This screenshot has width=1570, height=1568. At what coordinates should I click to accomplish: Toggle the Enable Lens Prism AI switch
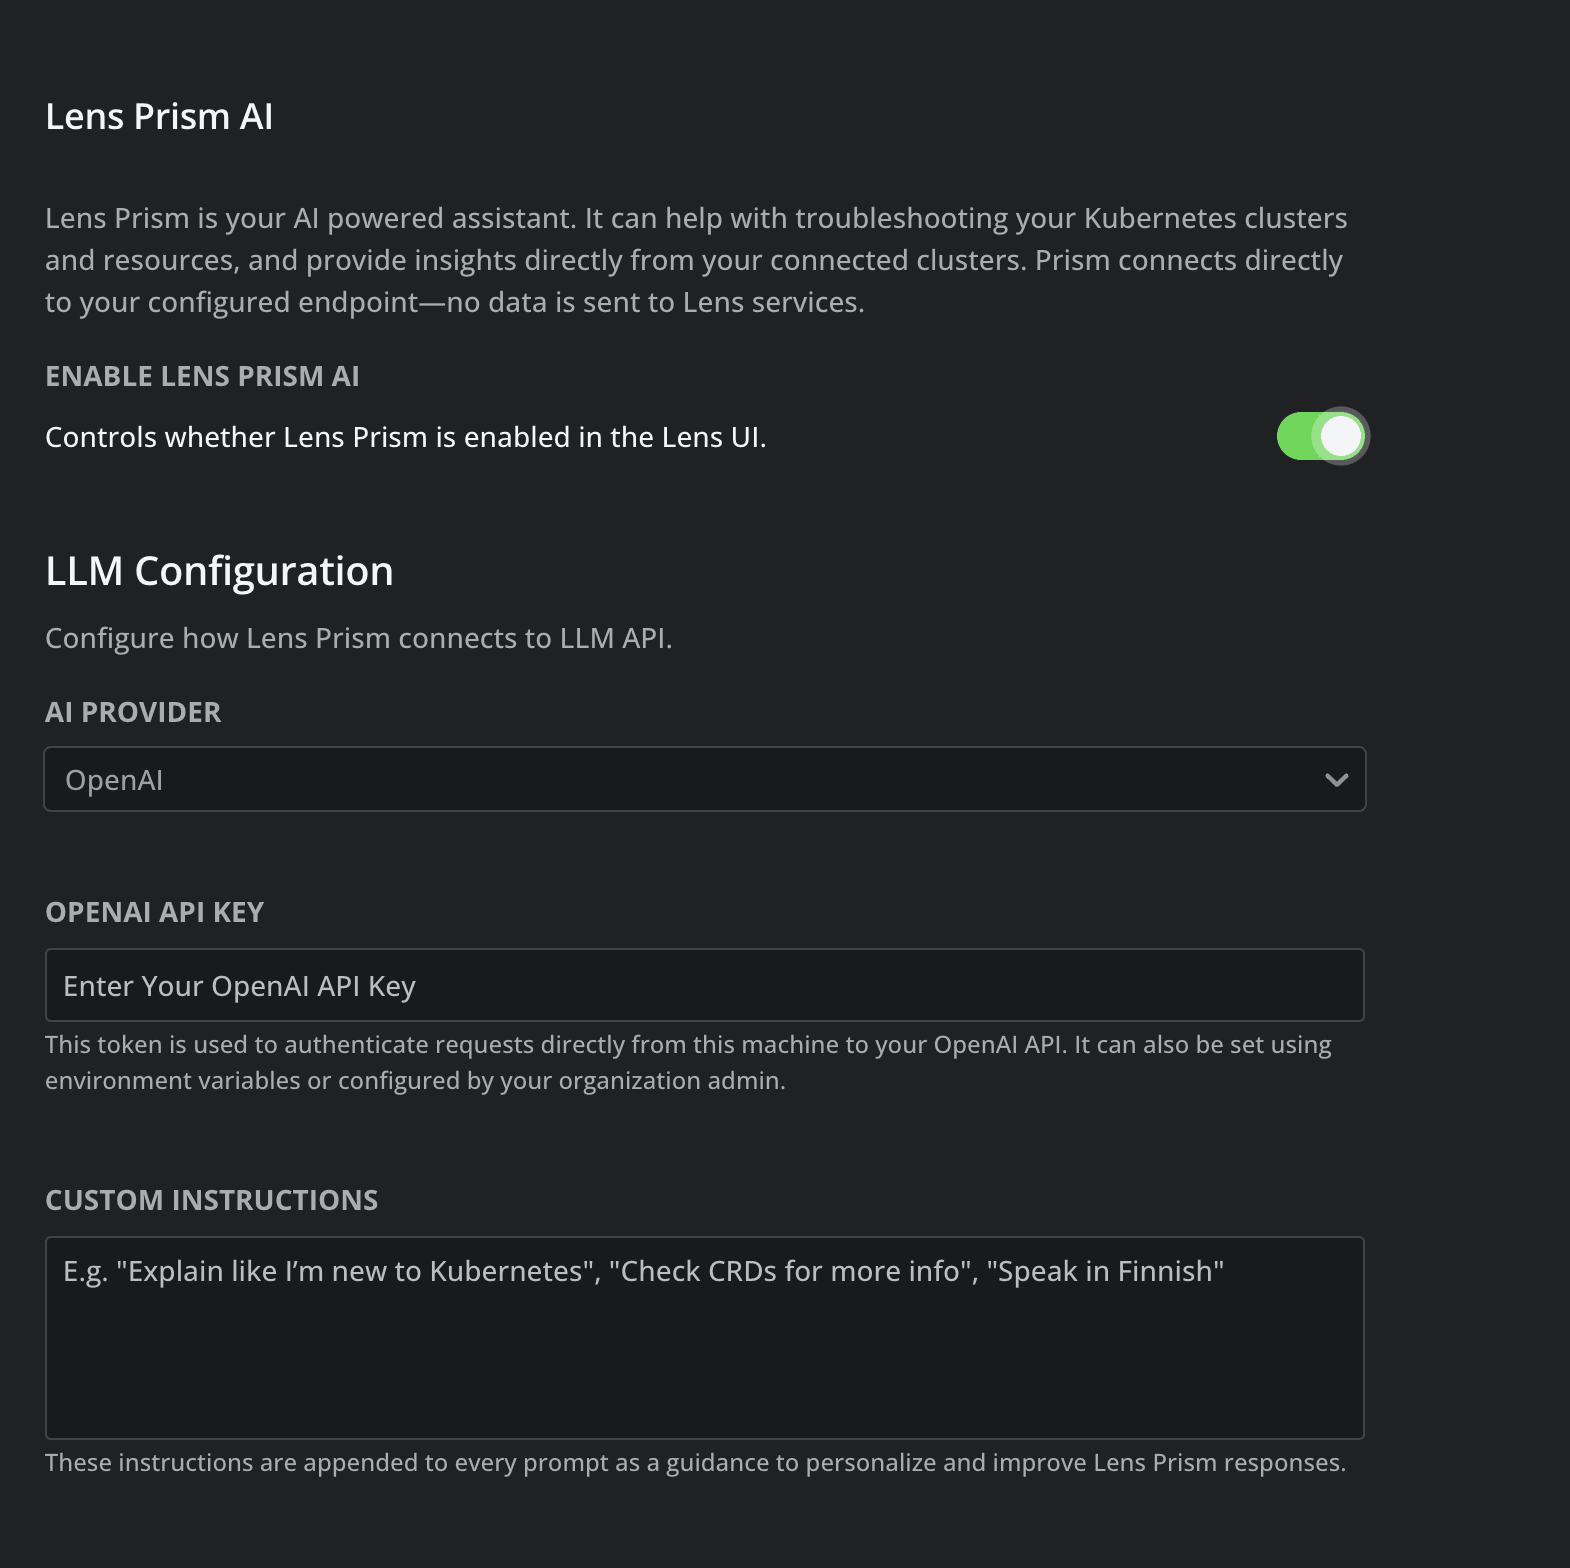pos(1323,436)
